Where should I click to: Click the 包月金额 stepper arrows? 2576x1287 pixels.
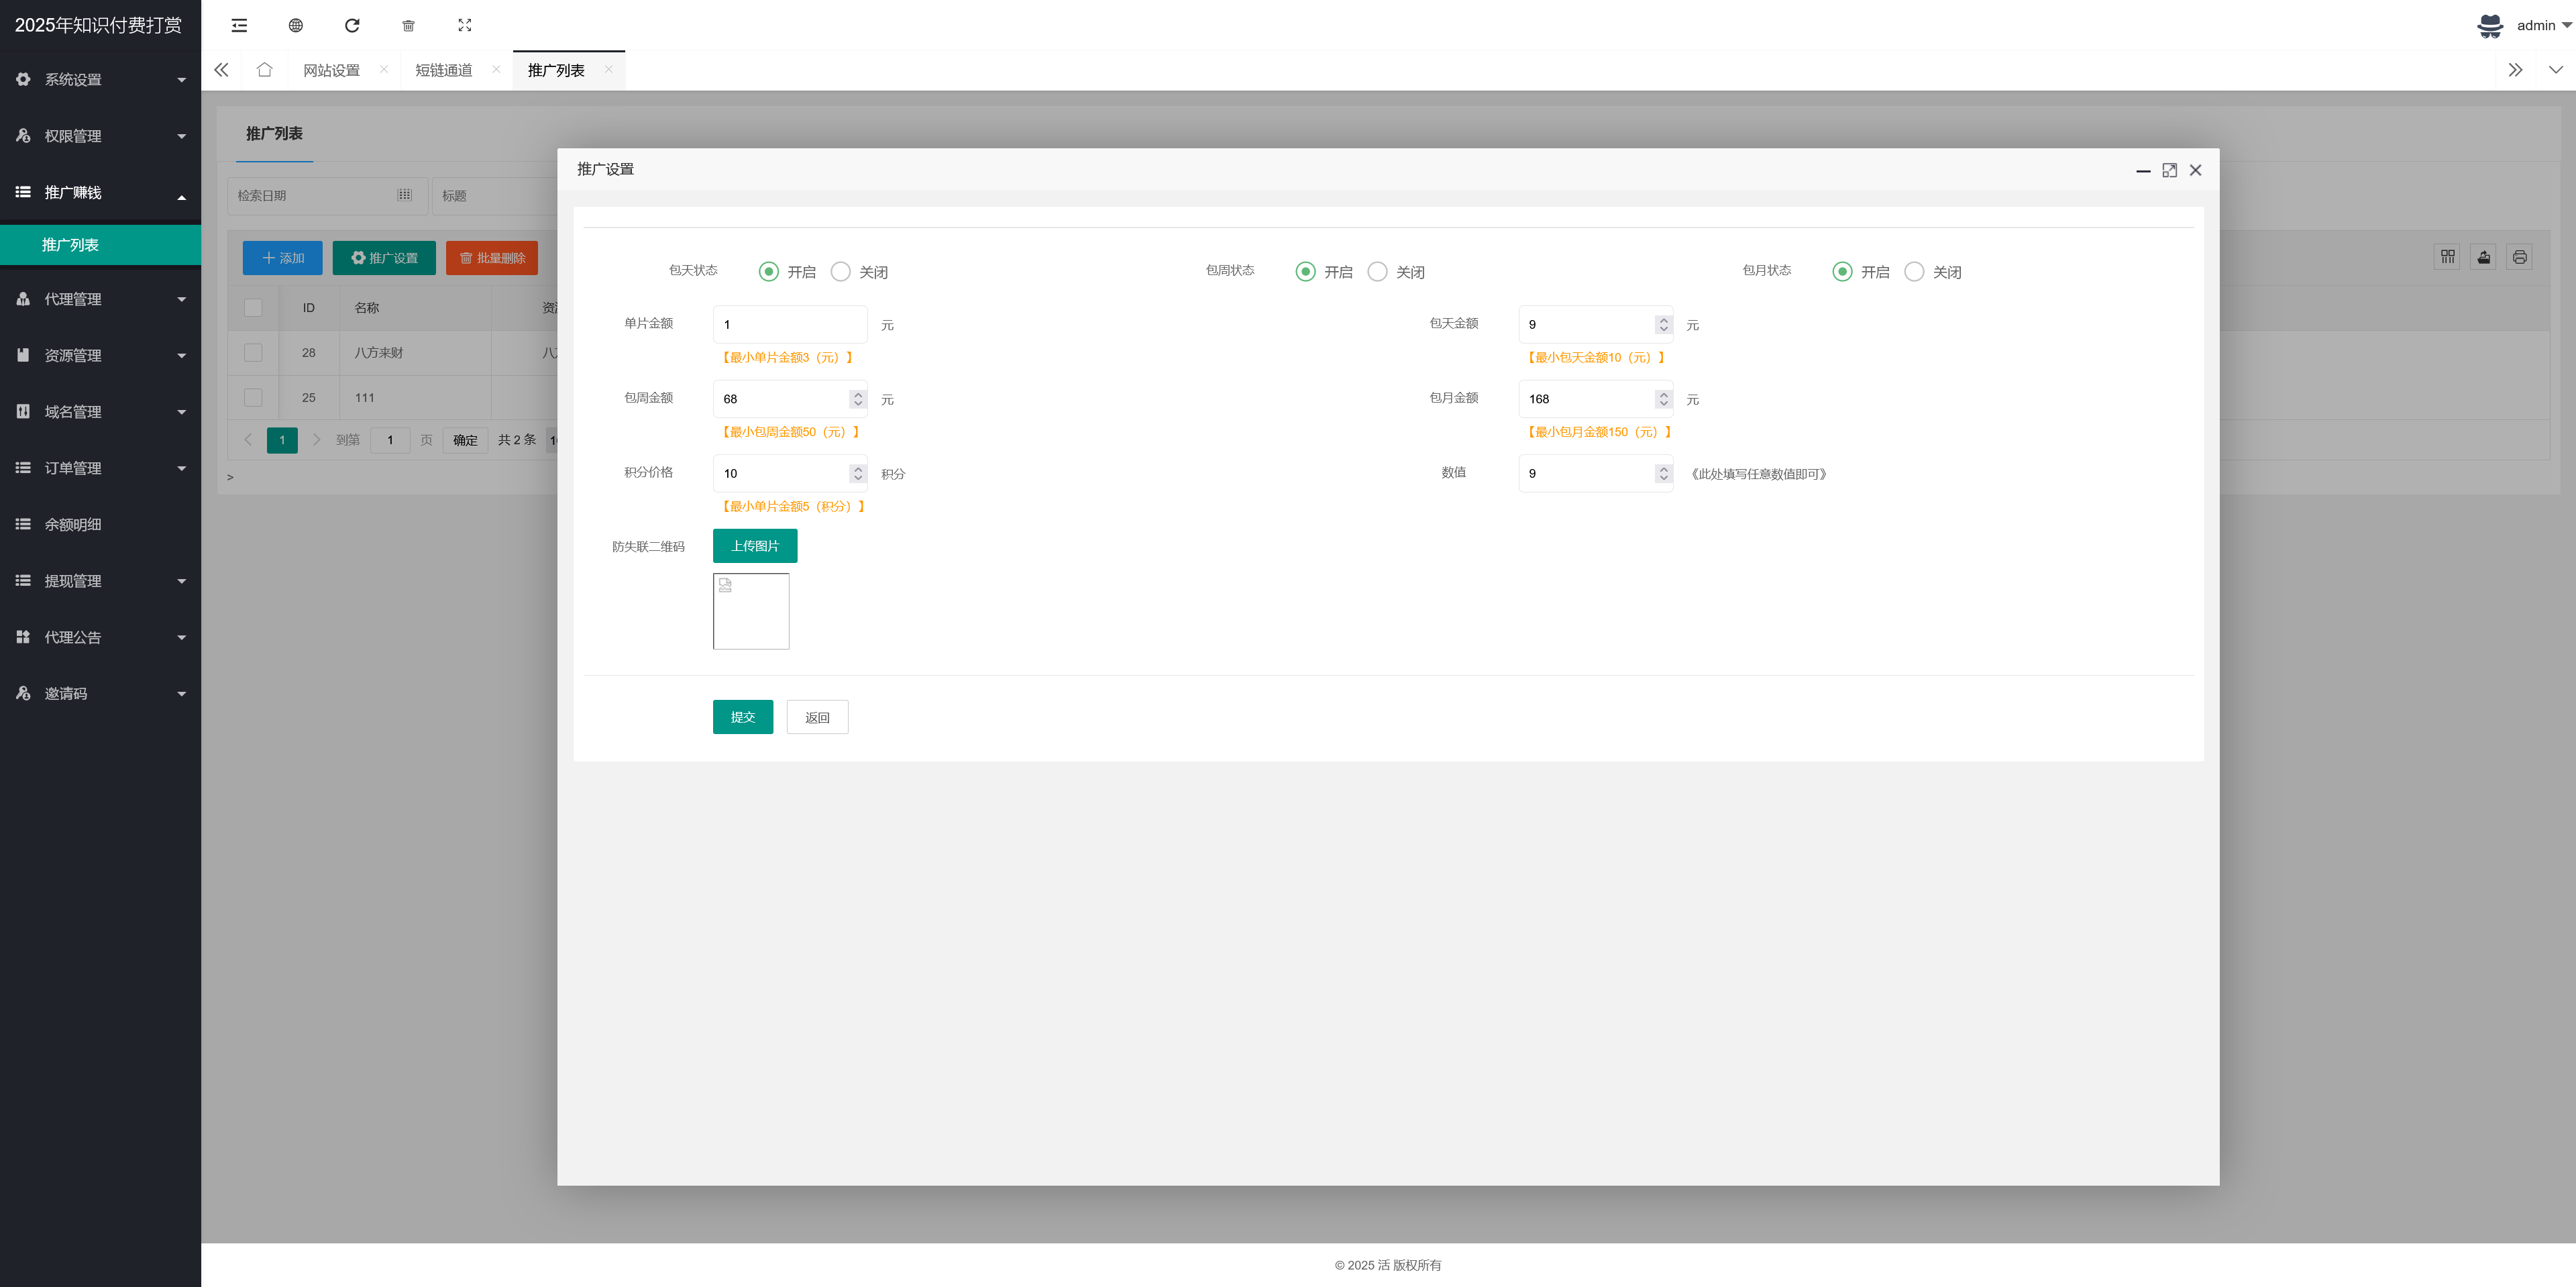1663,399
